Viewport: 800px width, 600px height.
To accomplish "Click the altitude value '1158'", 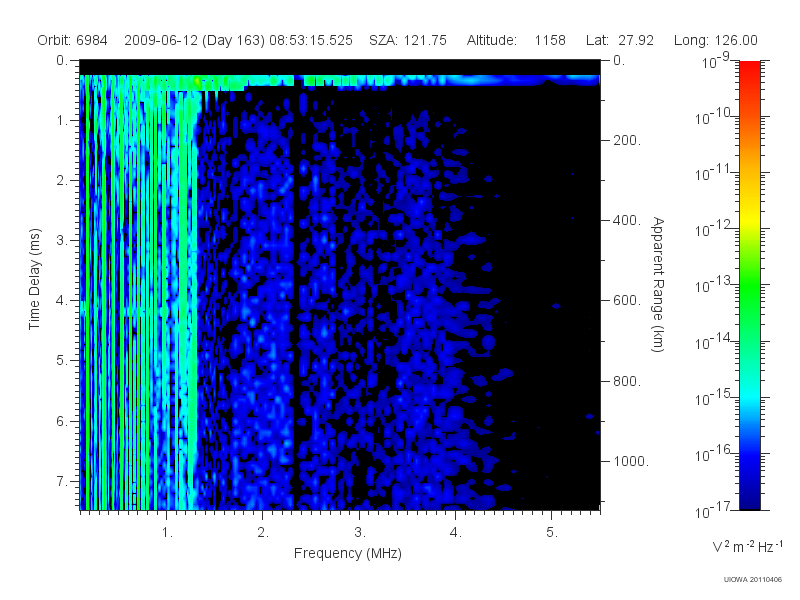I will (550, 40).
